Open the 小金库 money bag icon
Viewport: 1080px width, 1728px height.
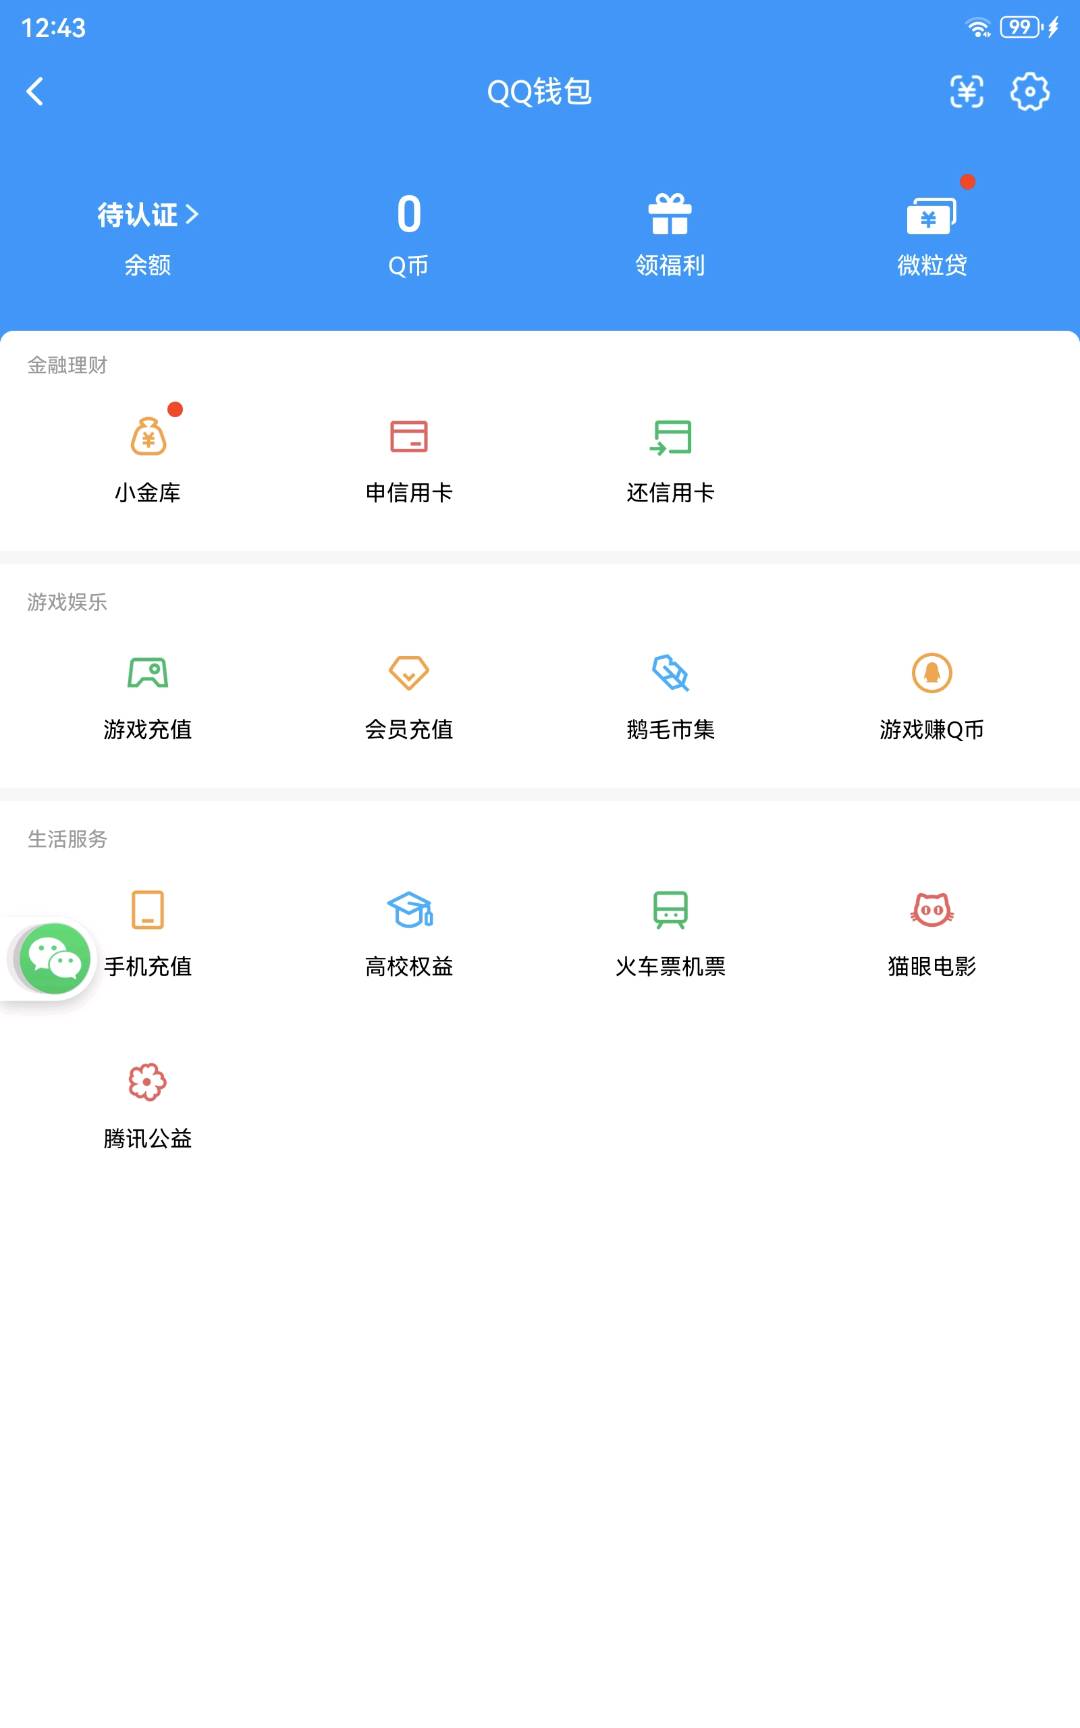point(148,437)
